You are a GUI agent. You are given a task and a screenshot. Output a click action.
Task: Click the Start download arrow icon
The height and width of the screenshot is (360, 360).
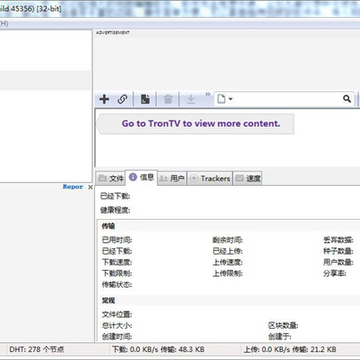click(x=191, y=99)
